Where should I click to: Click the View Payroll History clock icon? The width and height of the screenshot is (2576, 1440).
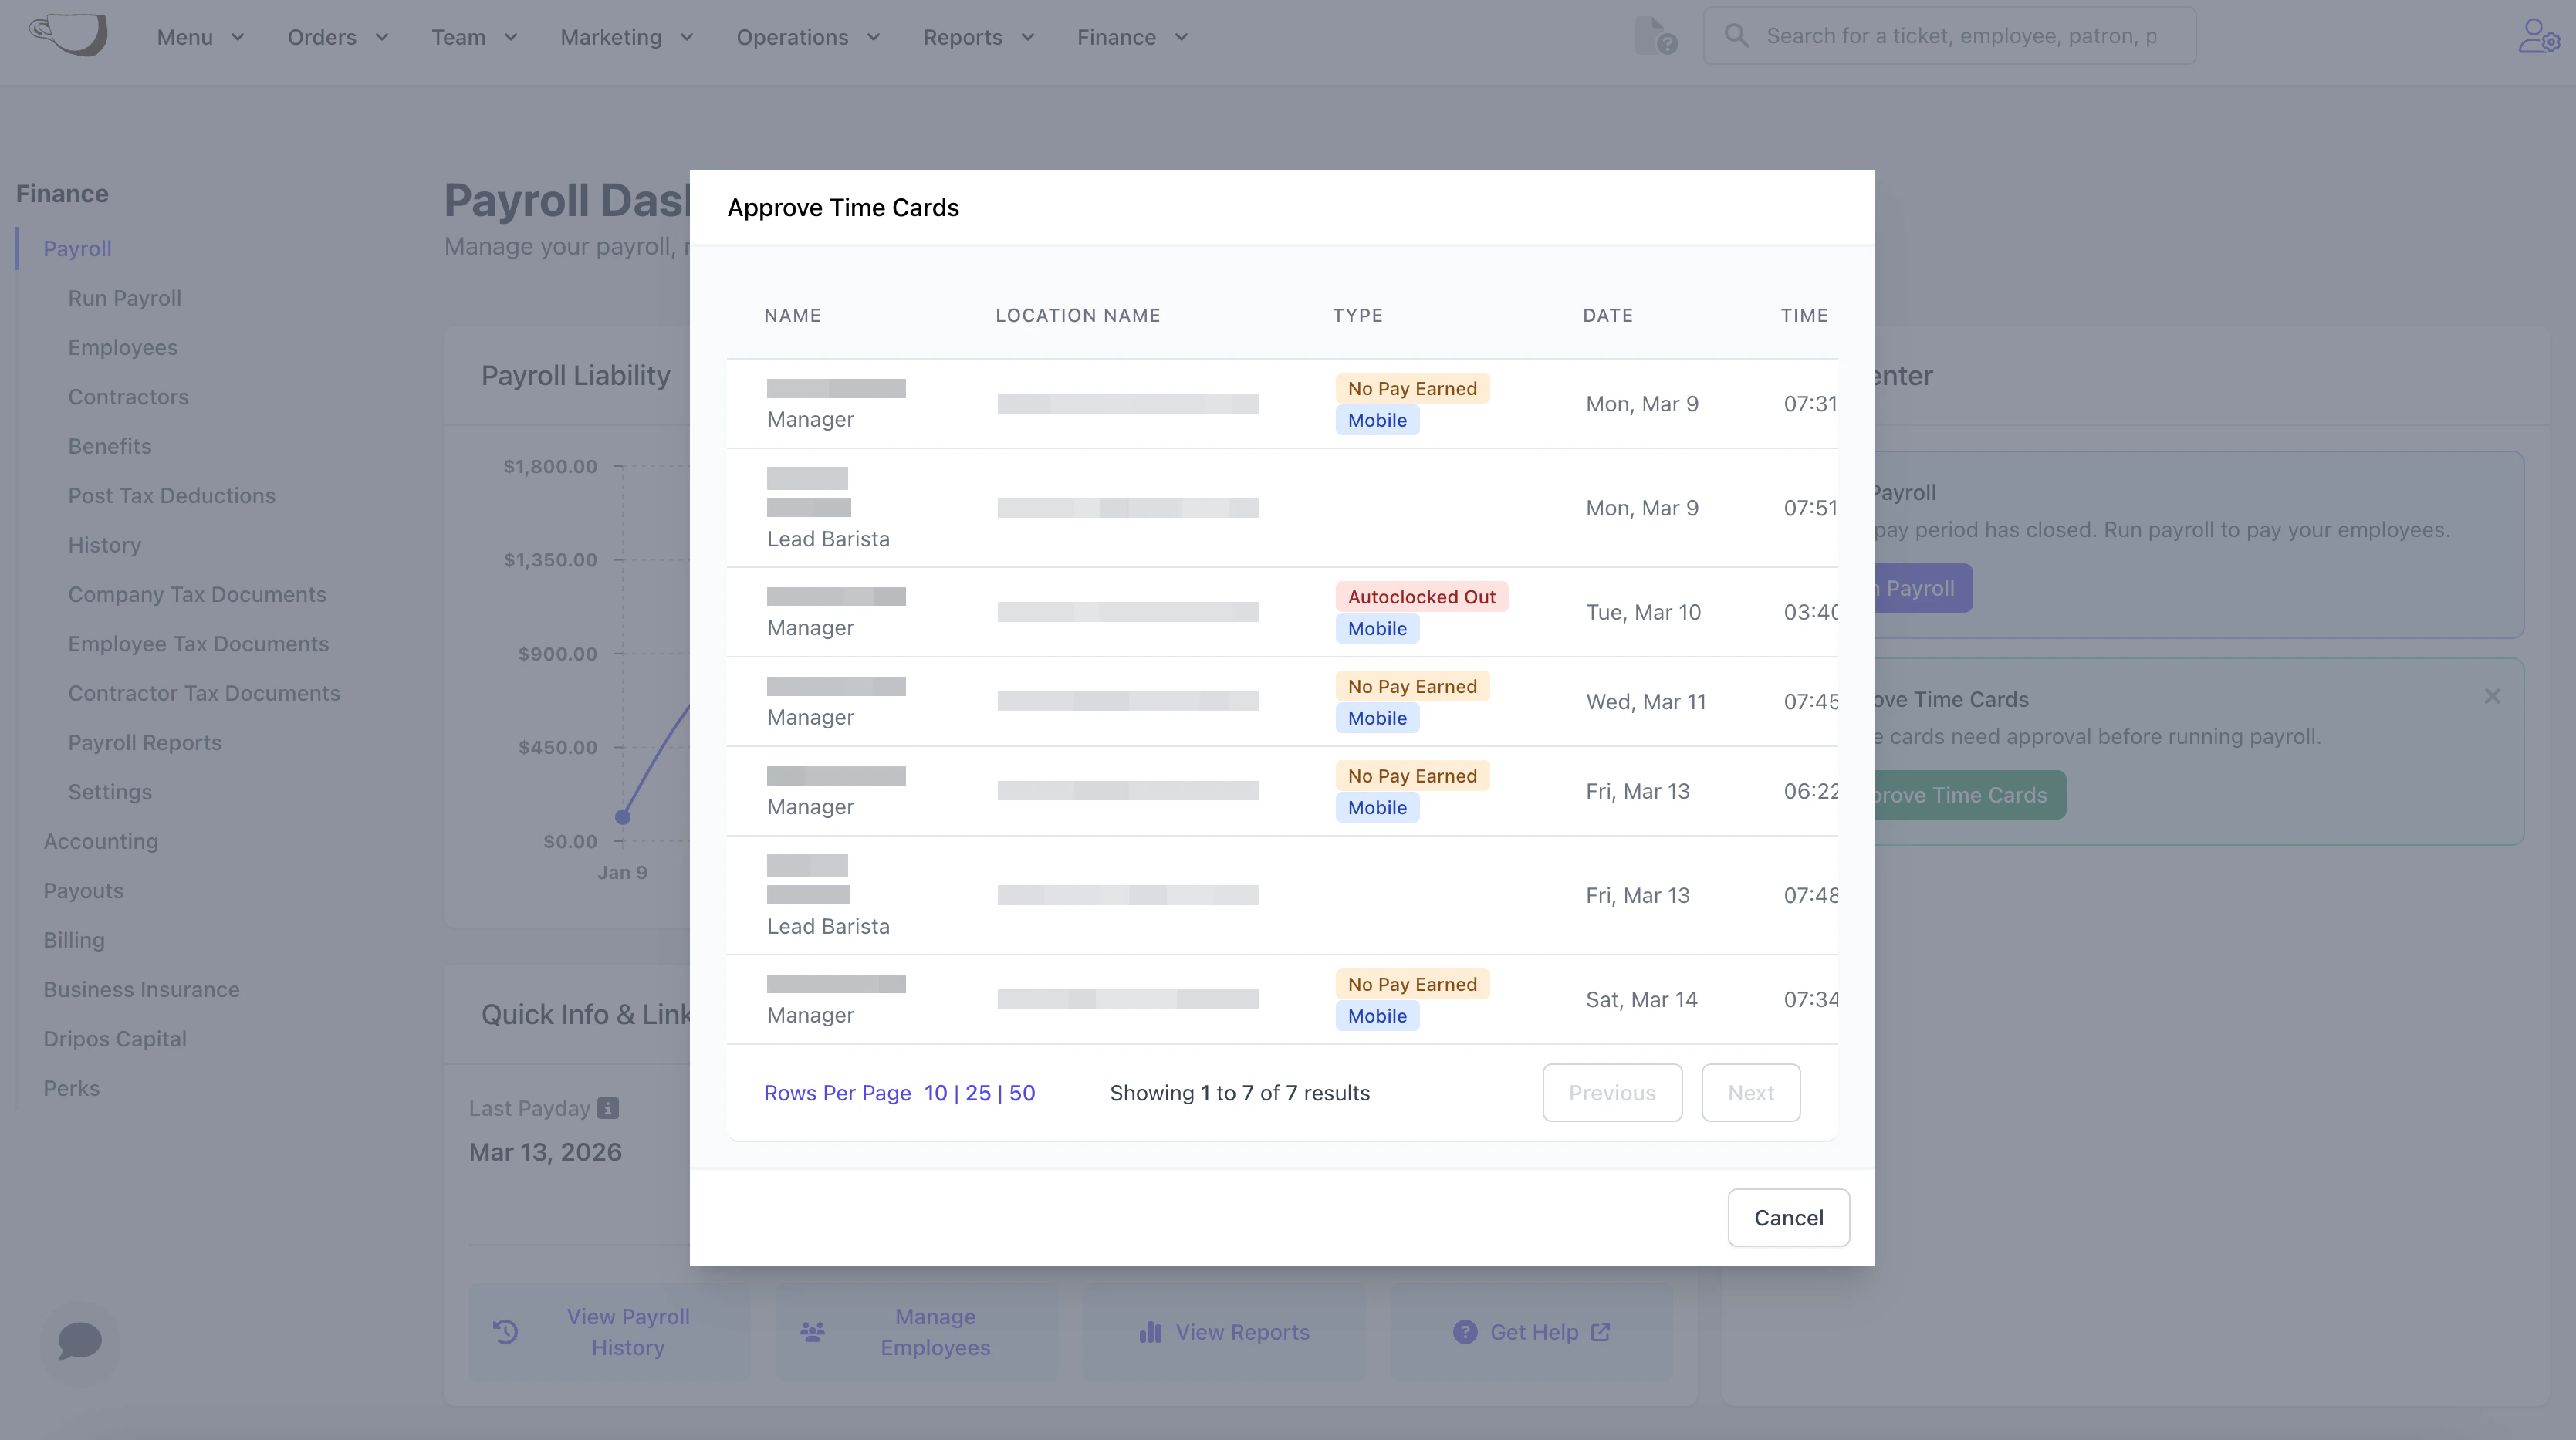[x=506, y=1332]
